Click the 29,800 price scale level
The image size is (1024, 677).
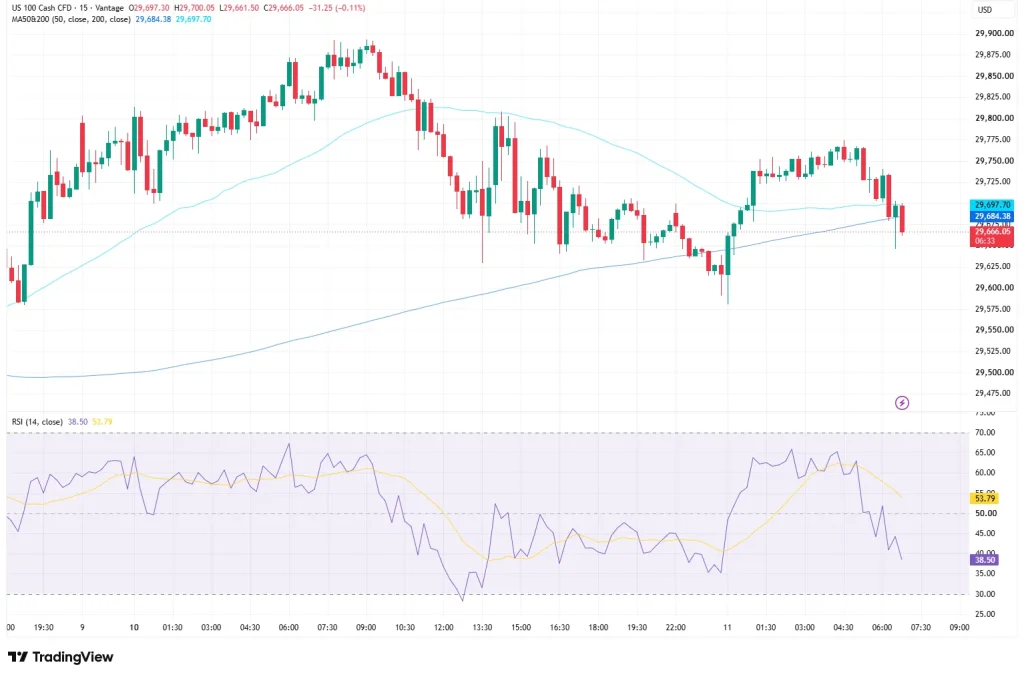pos(994,118)
